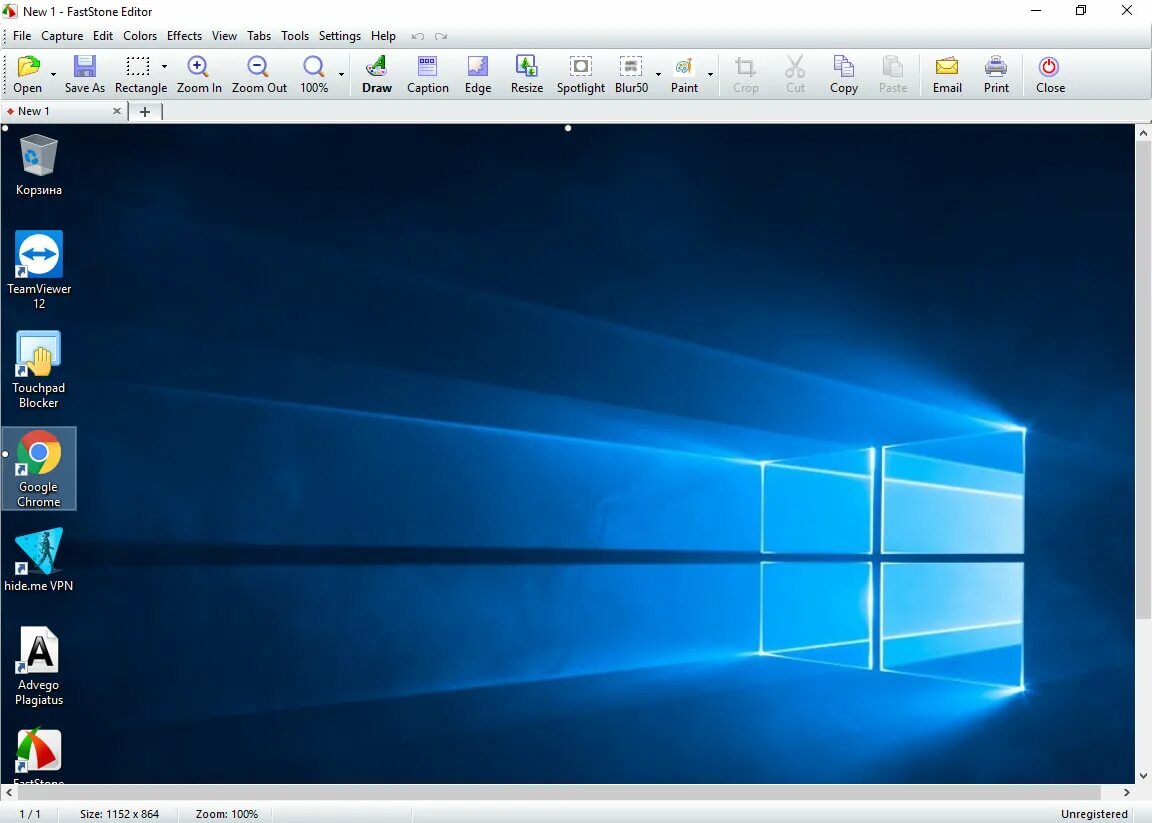Click the Zoom: 100% status text
Viewport: 1152px width, 823px height.
[x=226, y=813]
